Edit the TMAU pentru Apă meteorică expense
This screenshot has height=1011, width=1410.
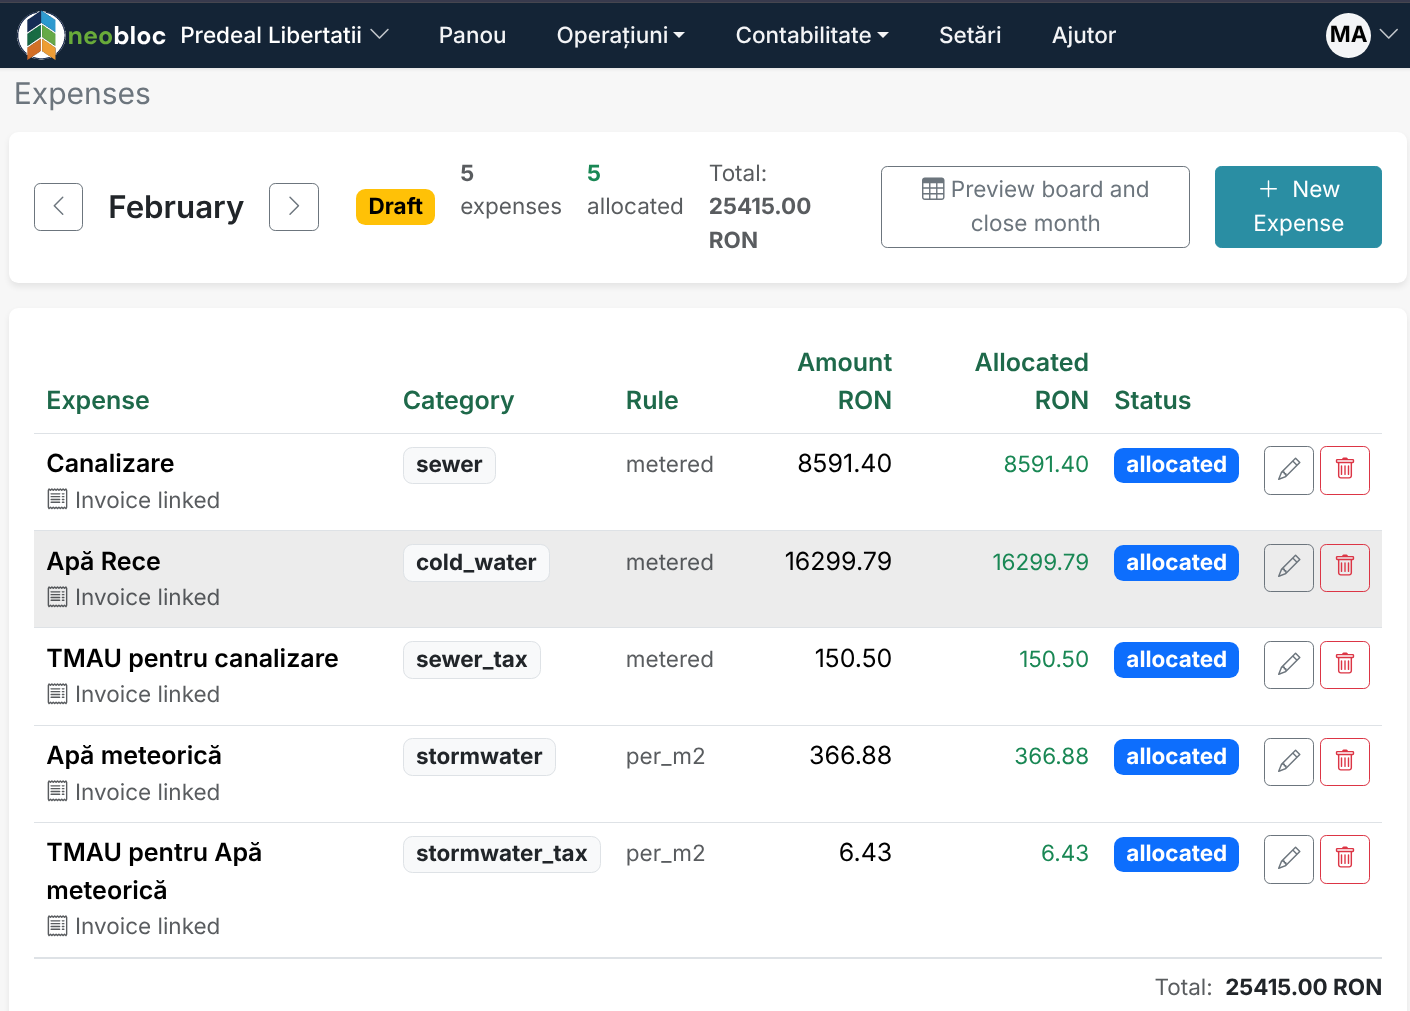click(1289, 859)
